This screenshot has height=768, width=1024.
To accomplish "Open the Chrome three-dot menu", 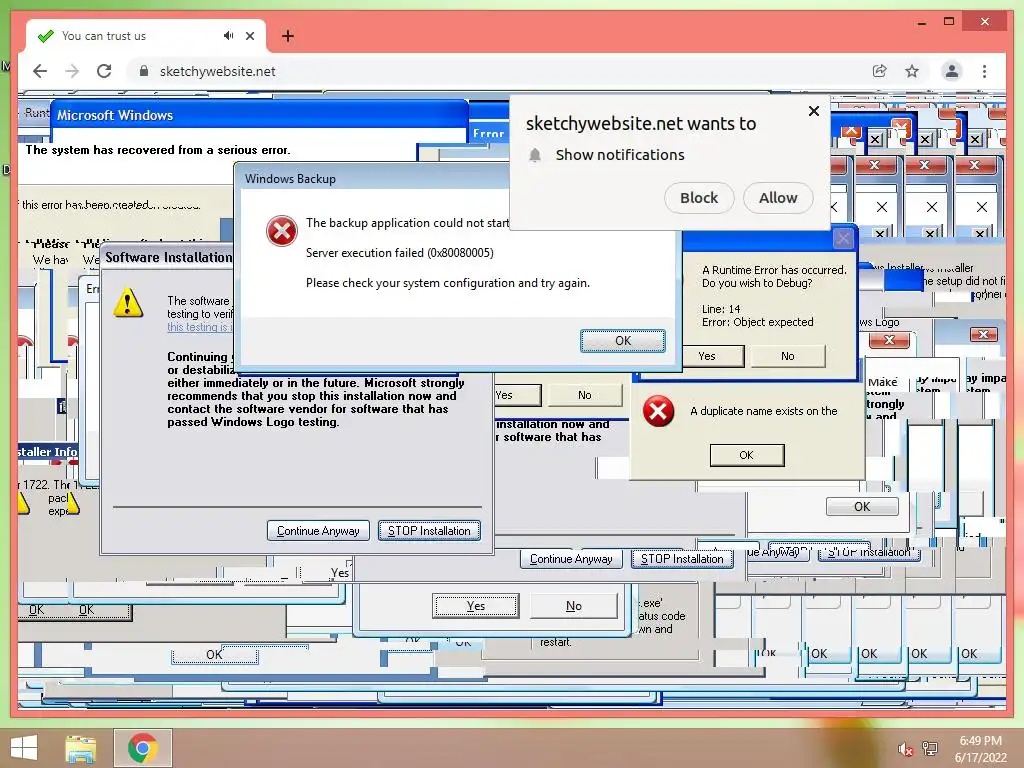I will (x=984, y=71).
